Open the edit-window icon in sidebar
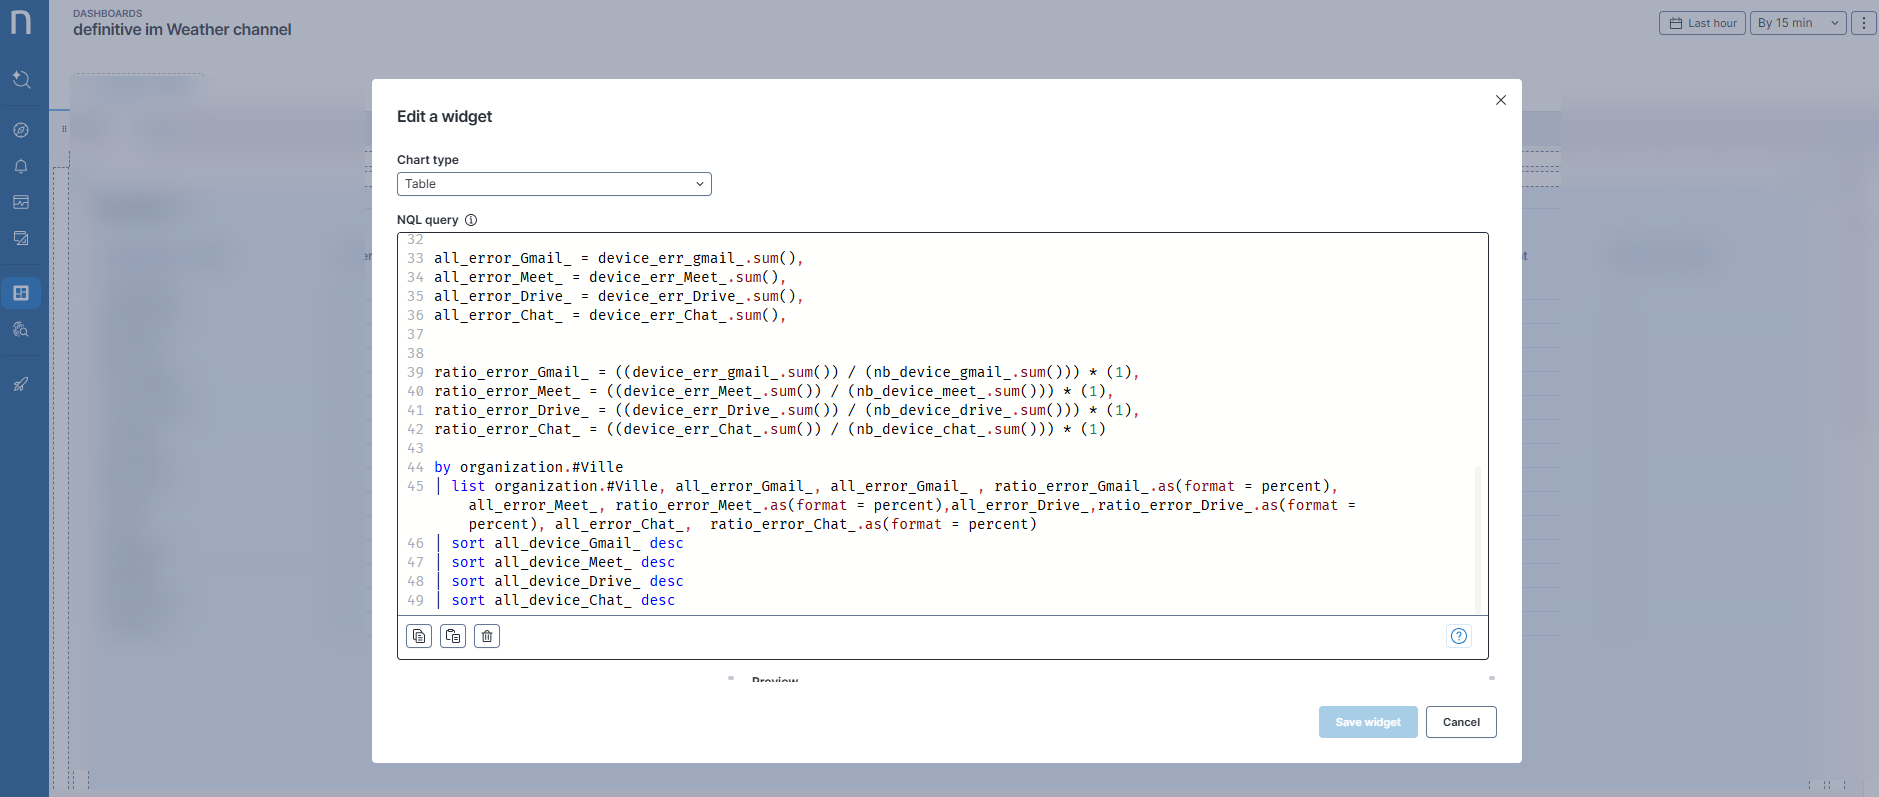Screen dimensions: 1879x797 pyautogui.click(x=21, y=238)
